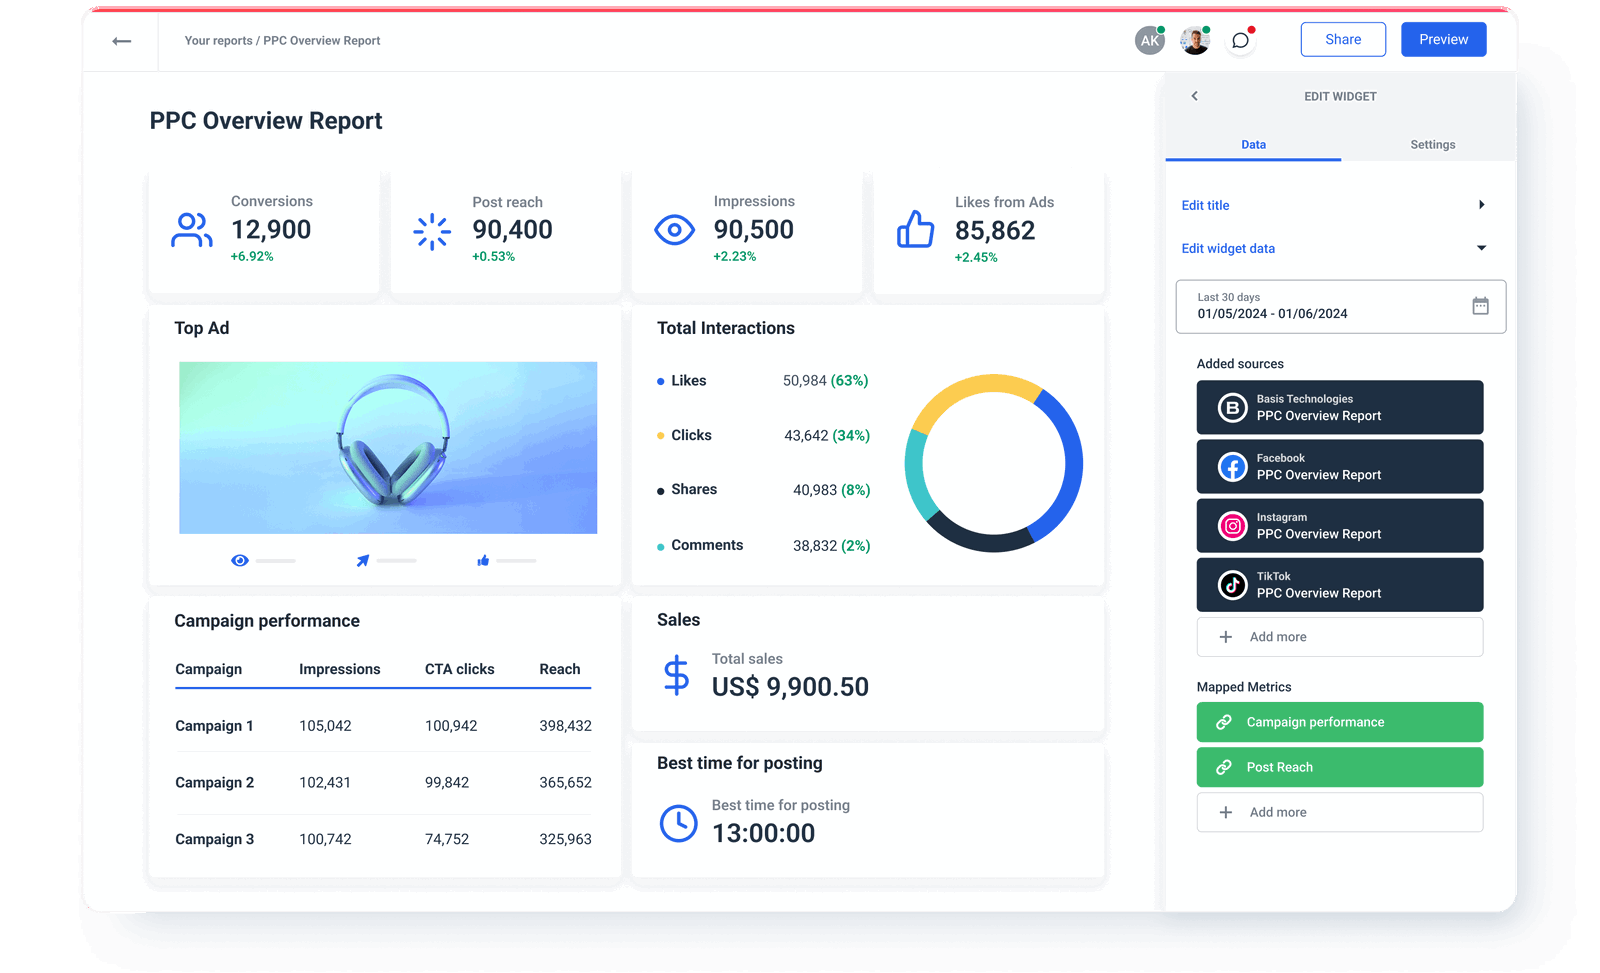Click the dollar icon in the Sales widget

point(677,676)
